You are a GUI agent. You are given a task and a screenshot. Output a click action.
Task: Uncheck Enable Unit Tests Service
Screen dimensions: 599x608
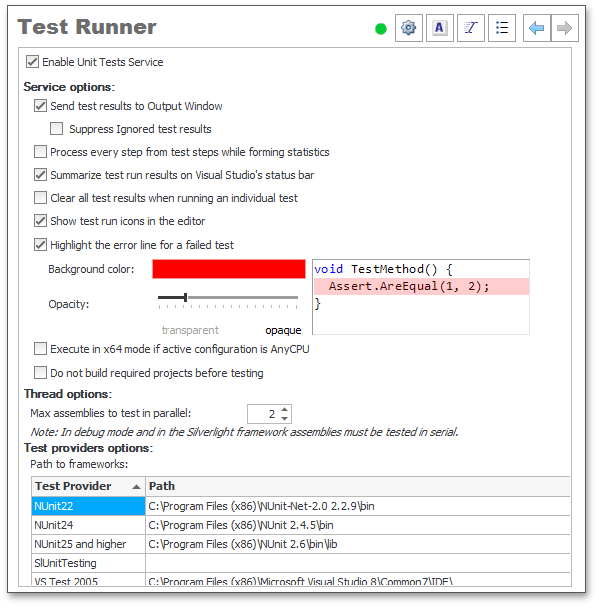[32, 62]
